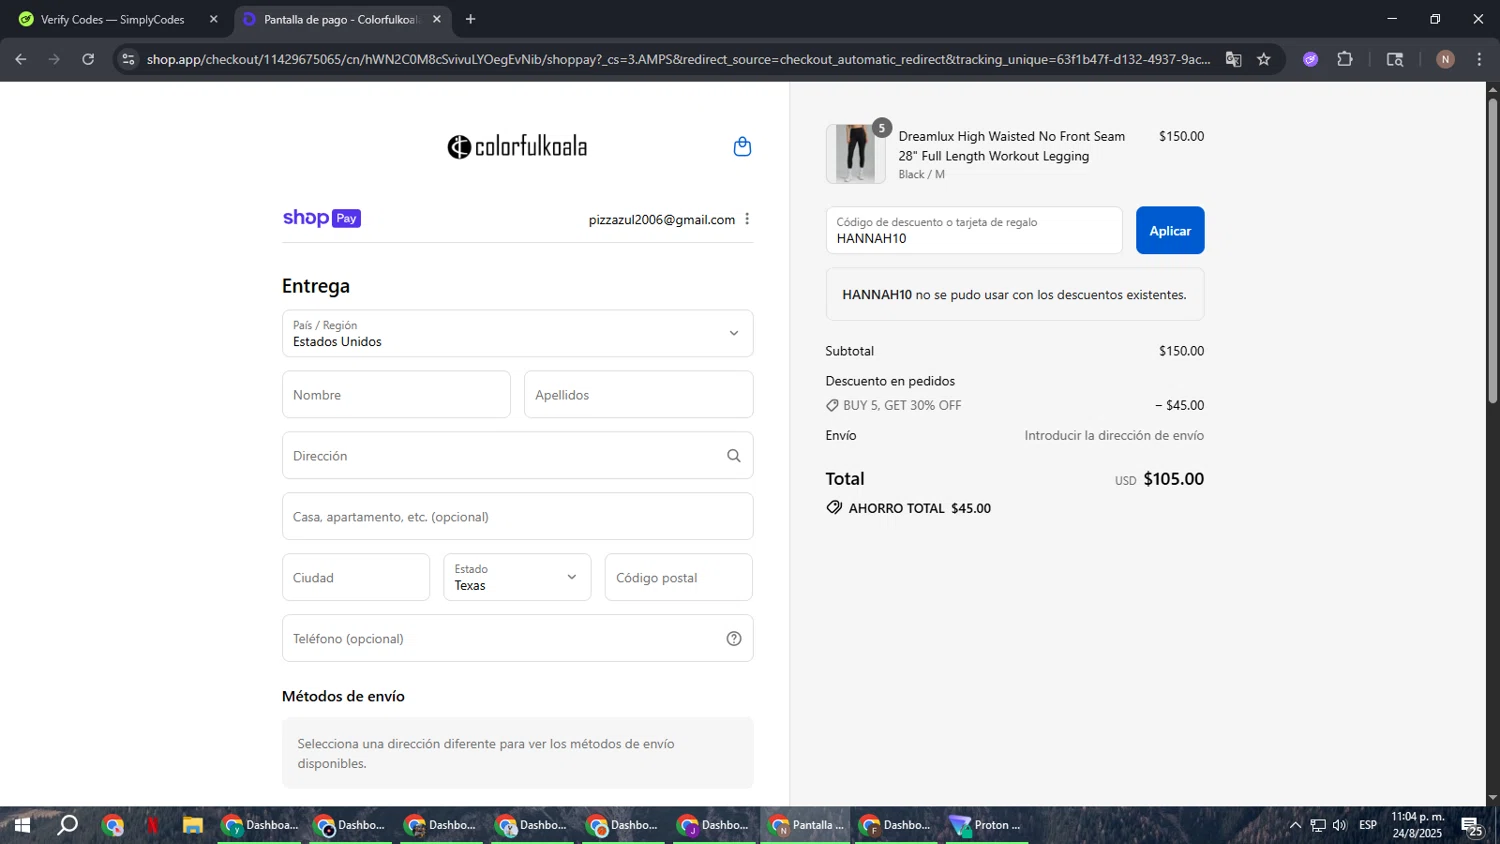Click the help icon in Teléfono field
1500x844 pixels.
734,639
